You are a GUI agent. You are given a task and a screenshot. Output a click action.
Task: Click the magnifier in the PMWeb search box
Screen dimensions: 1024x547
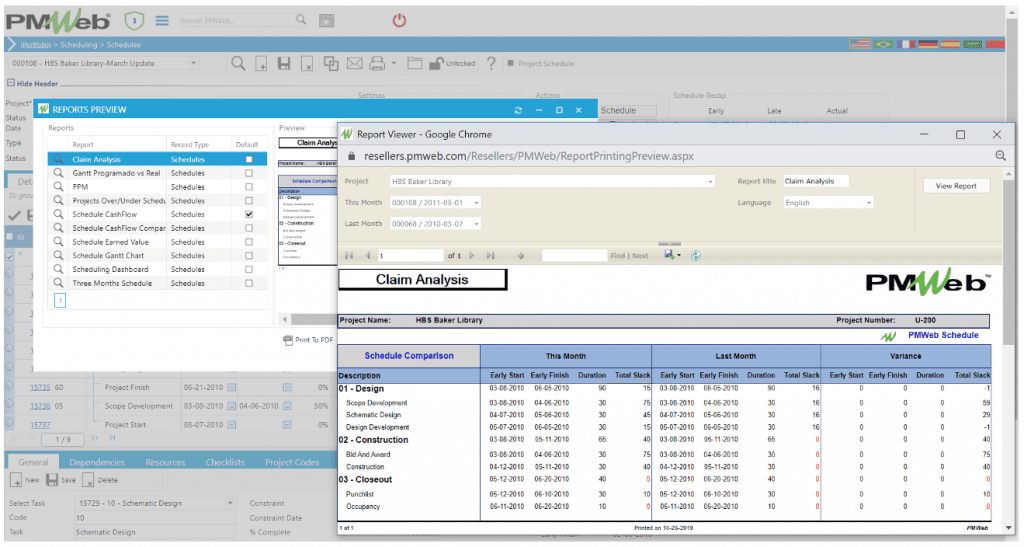click(300, 20)
